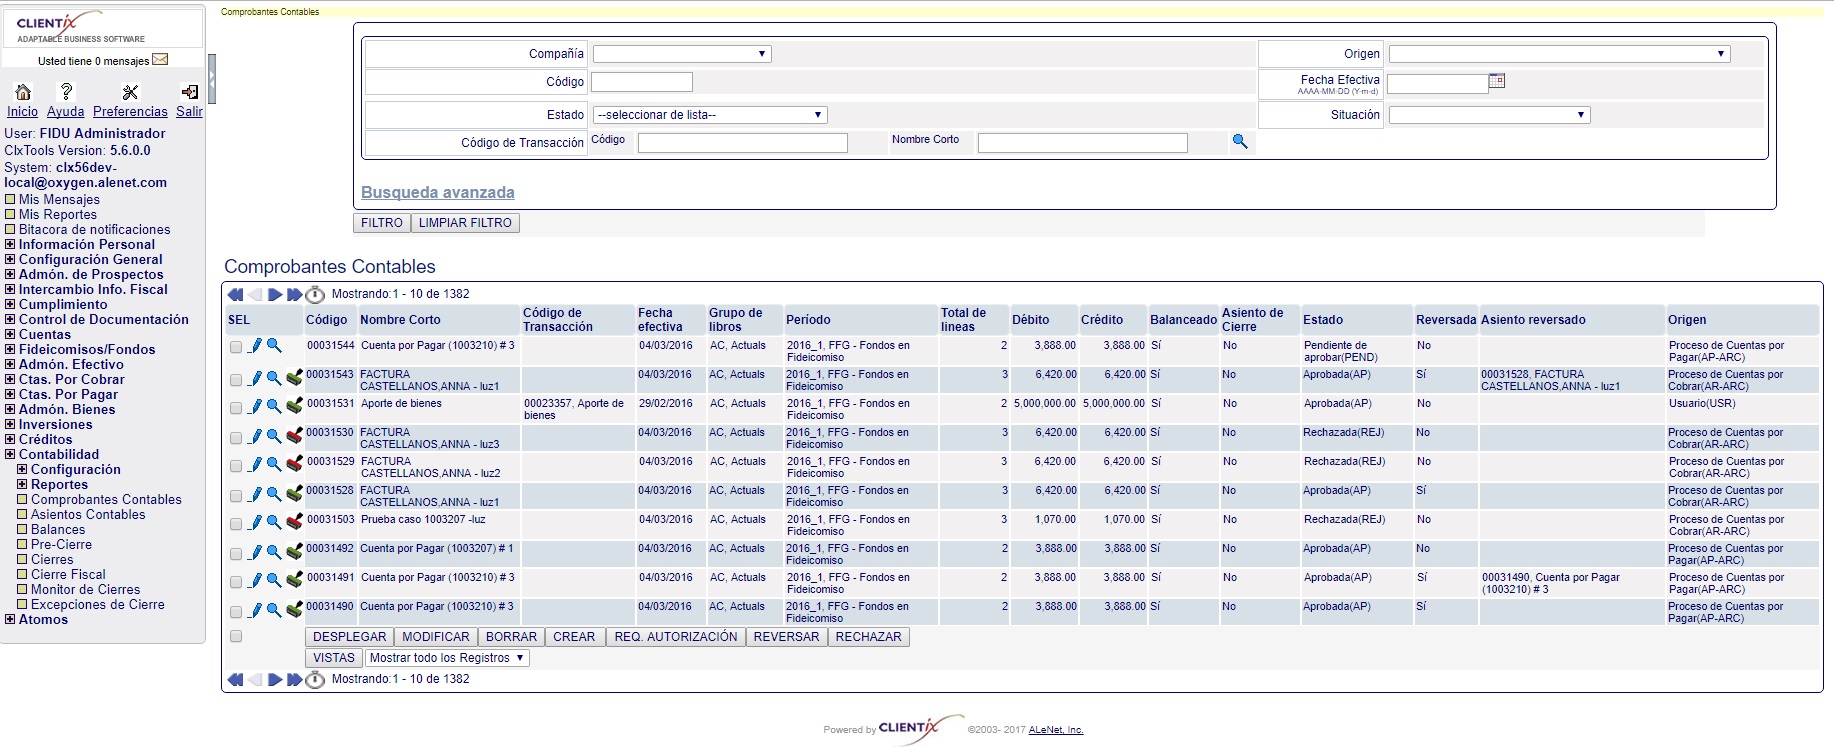This screenshot has width=1834, height=747.
Task: Click the stamp icon for voucher 00031530
Action: pyautogui.click(x=294, y=436)
